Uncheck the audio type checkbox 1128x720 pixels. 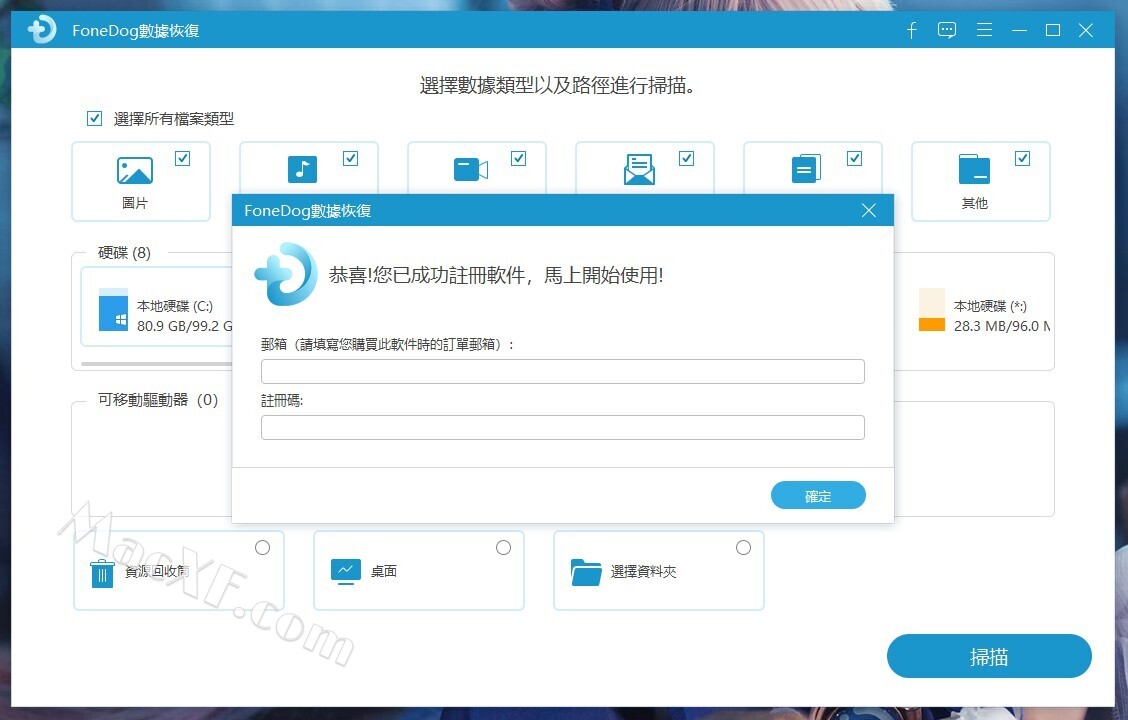(350, 158)
